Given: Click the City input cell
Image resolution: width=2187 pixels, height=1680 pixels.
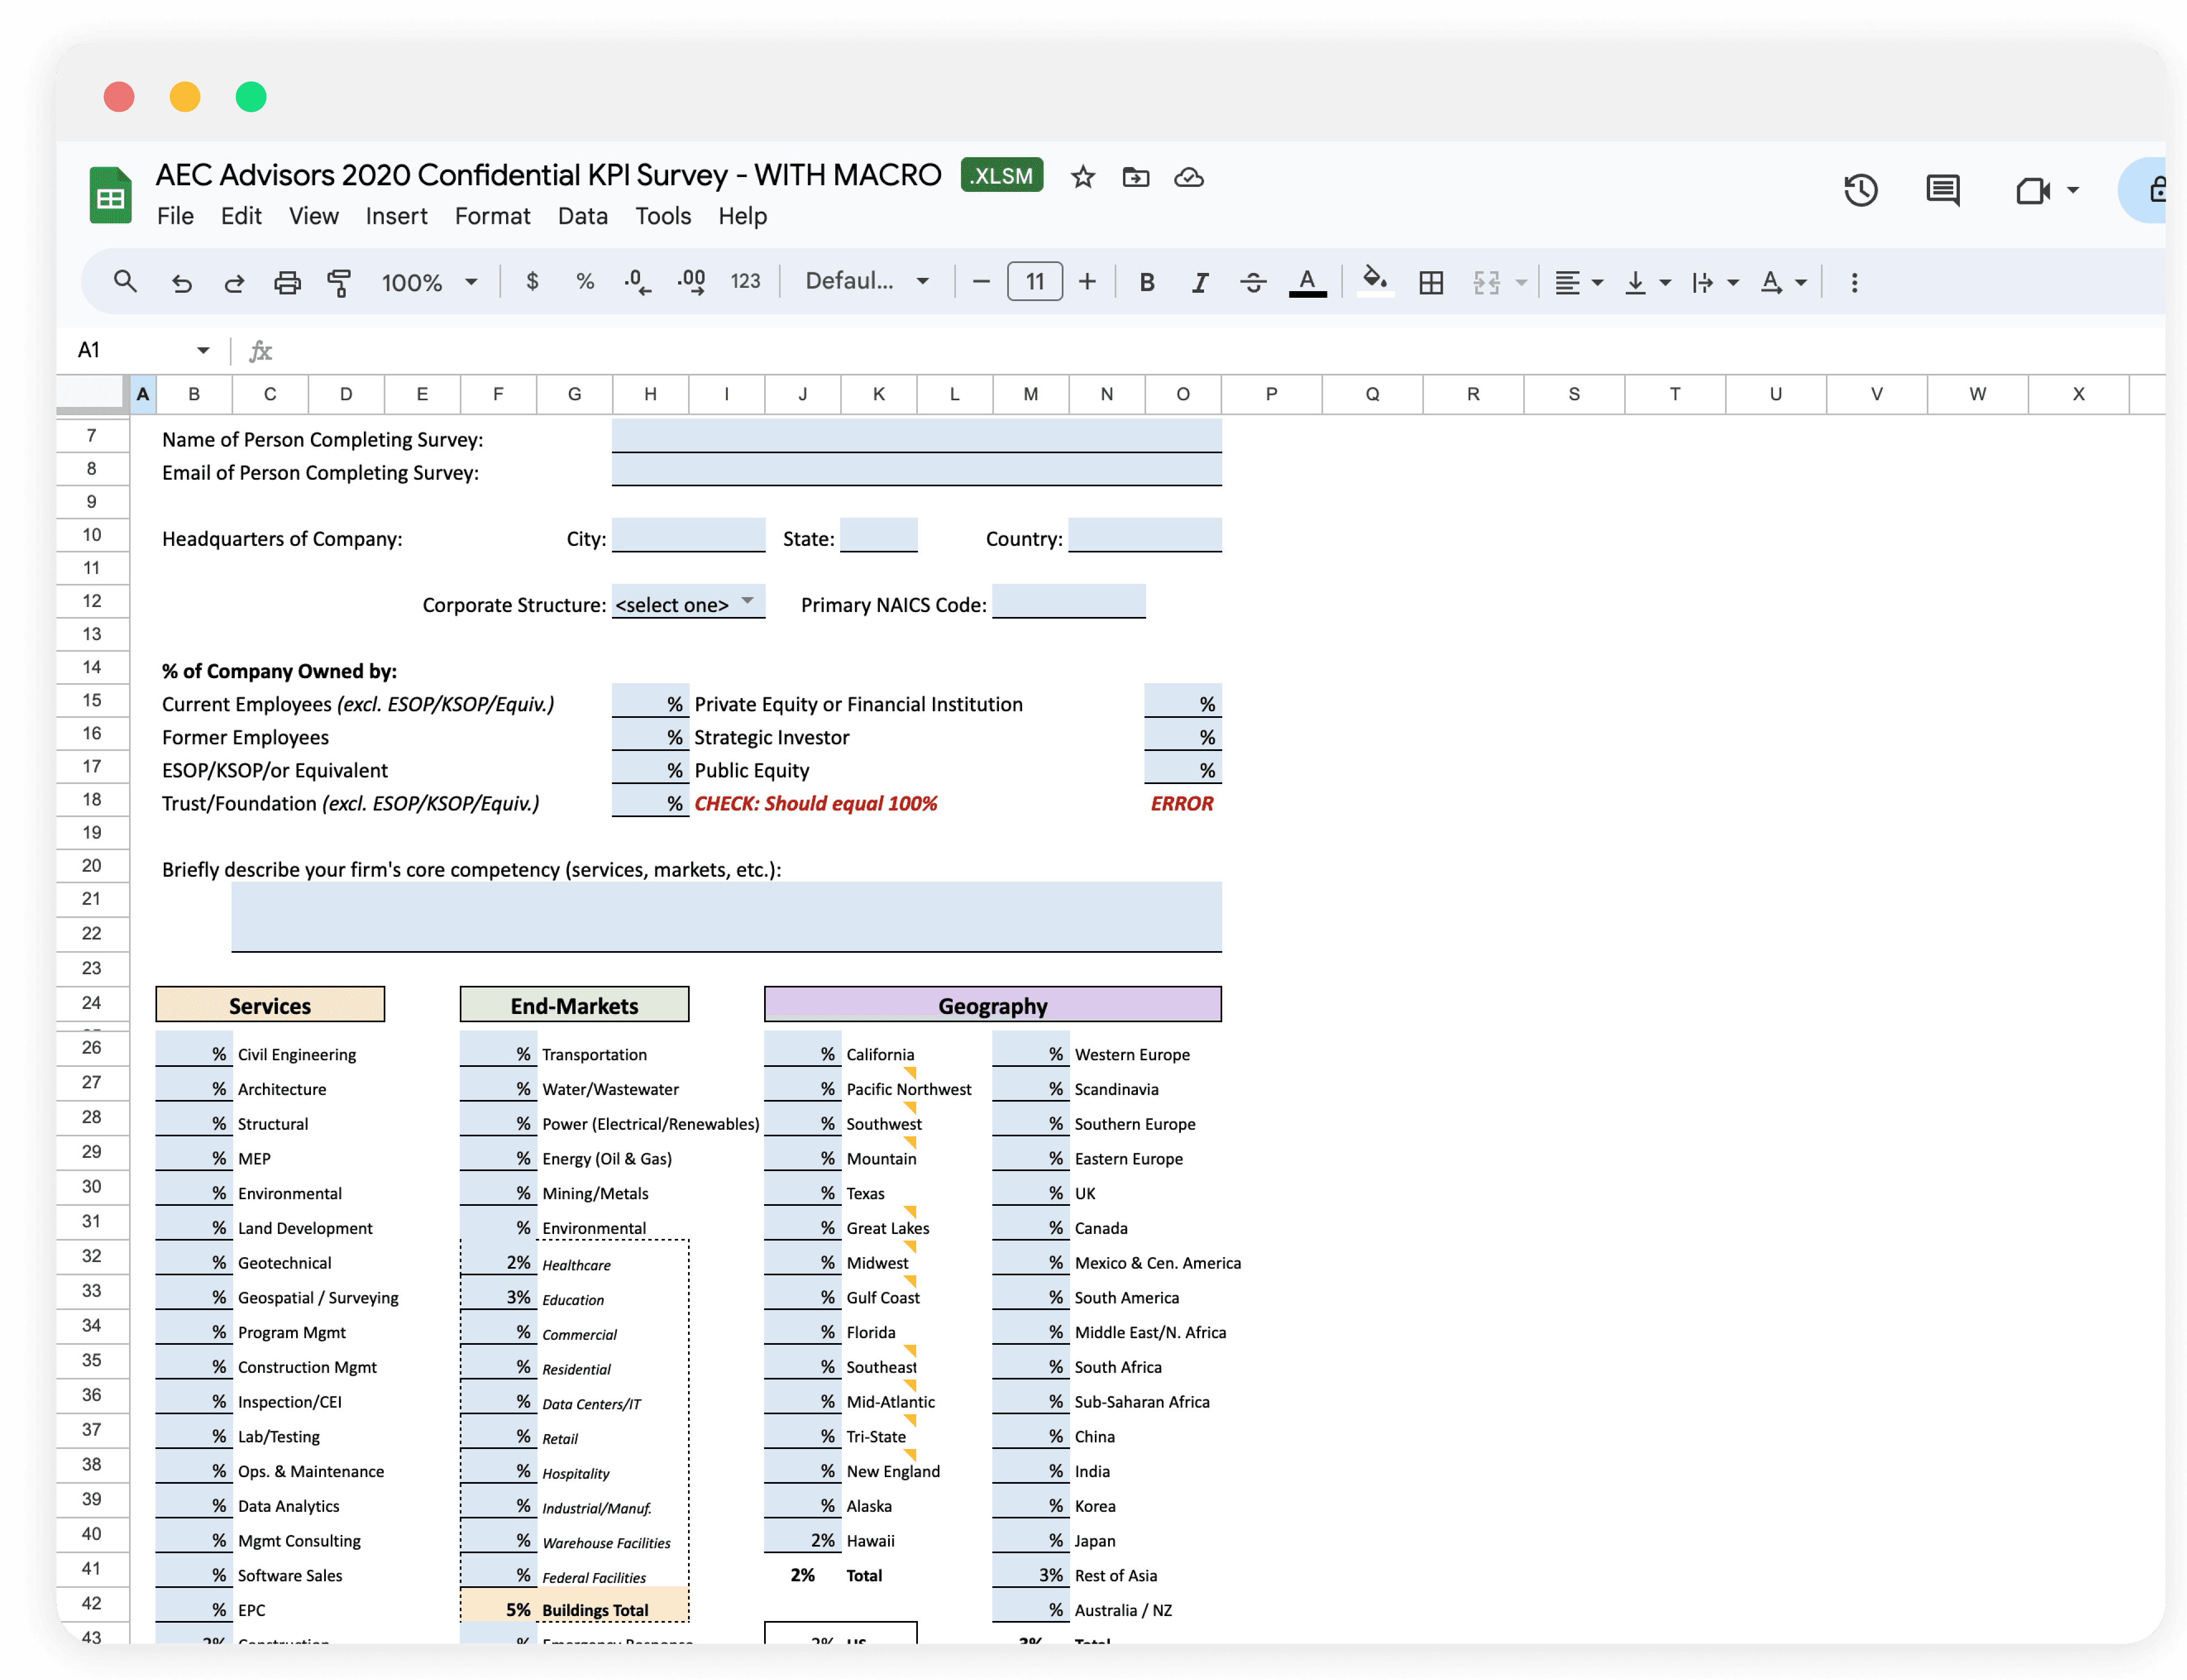Looking at the screenshot, I should pos(688,535).
